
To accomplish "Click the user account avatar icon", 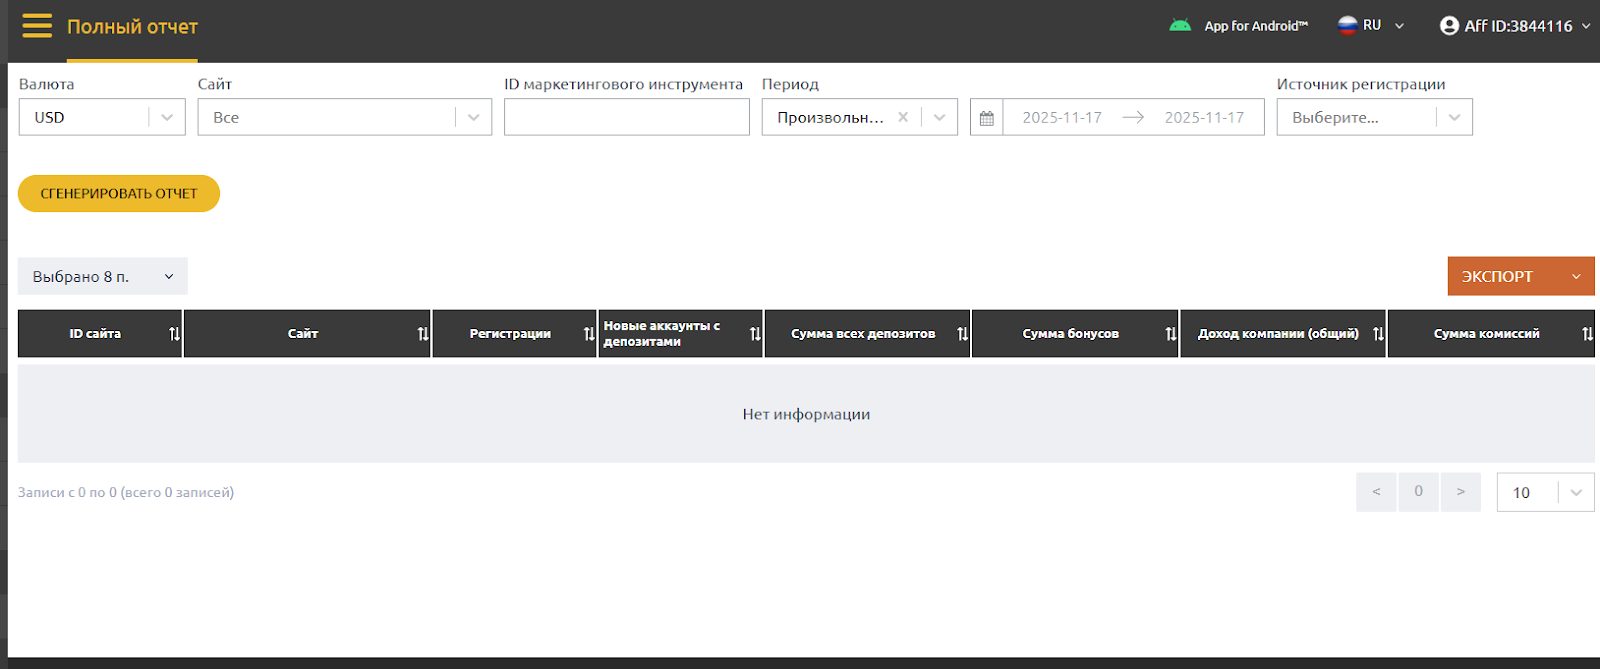I will point(1449,26).
